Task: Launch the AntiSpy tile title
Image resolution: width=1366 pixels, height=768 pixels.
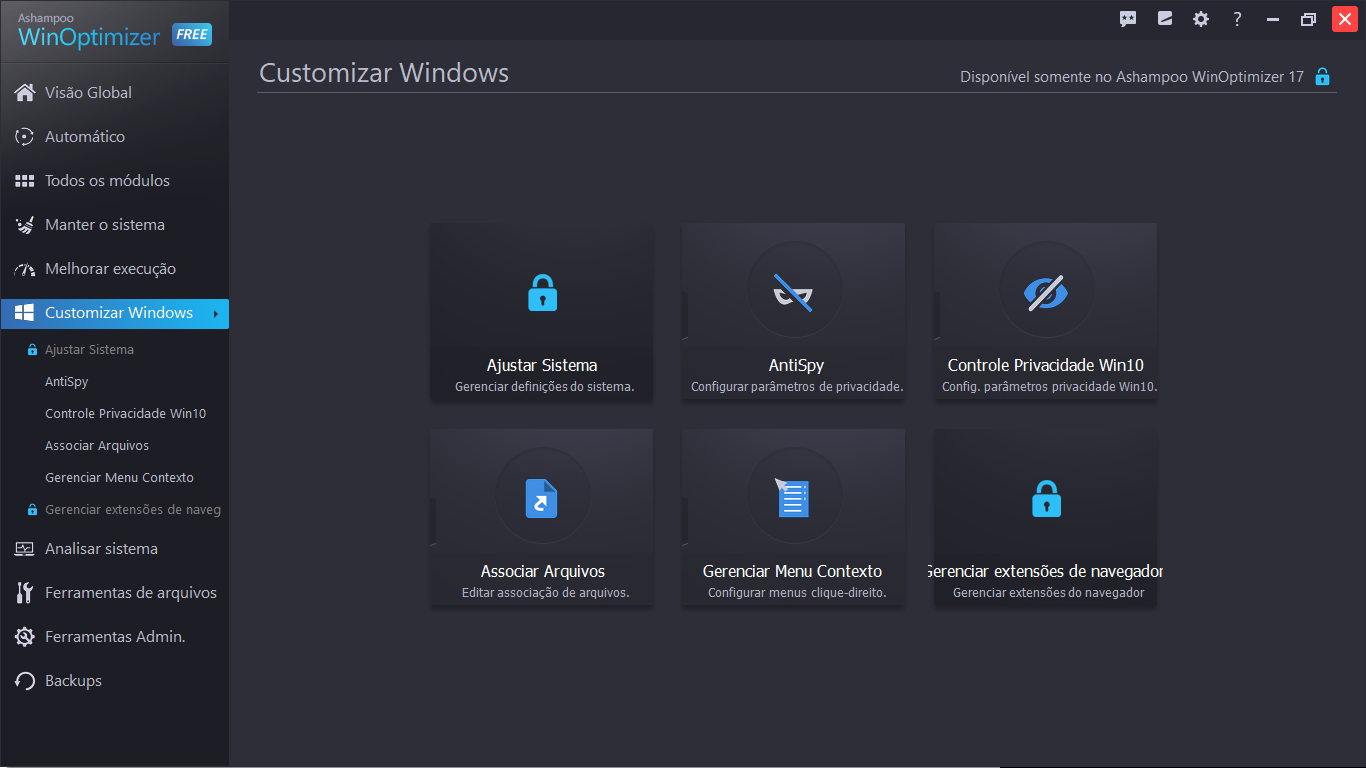Action: pyautogui.click(x=796, y=365)
